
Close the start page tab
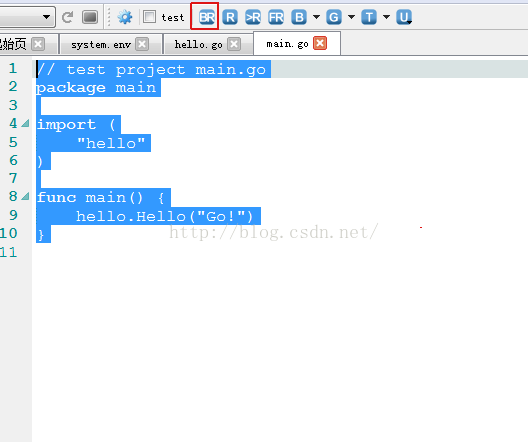point(38,44)
